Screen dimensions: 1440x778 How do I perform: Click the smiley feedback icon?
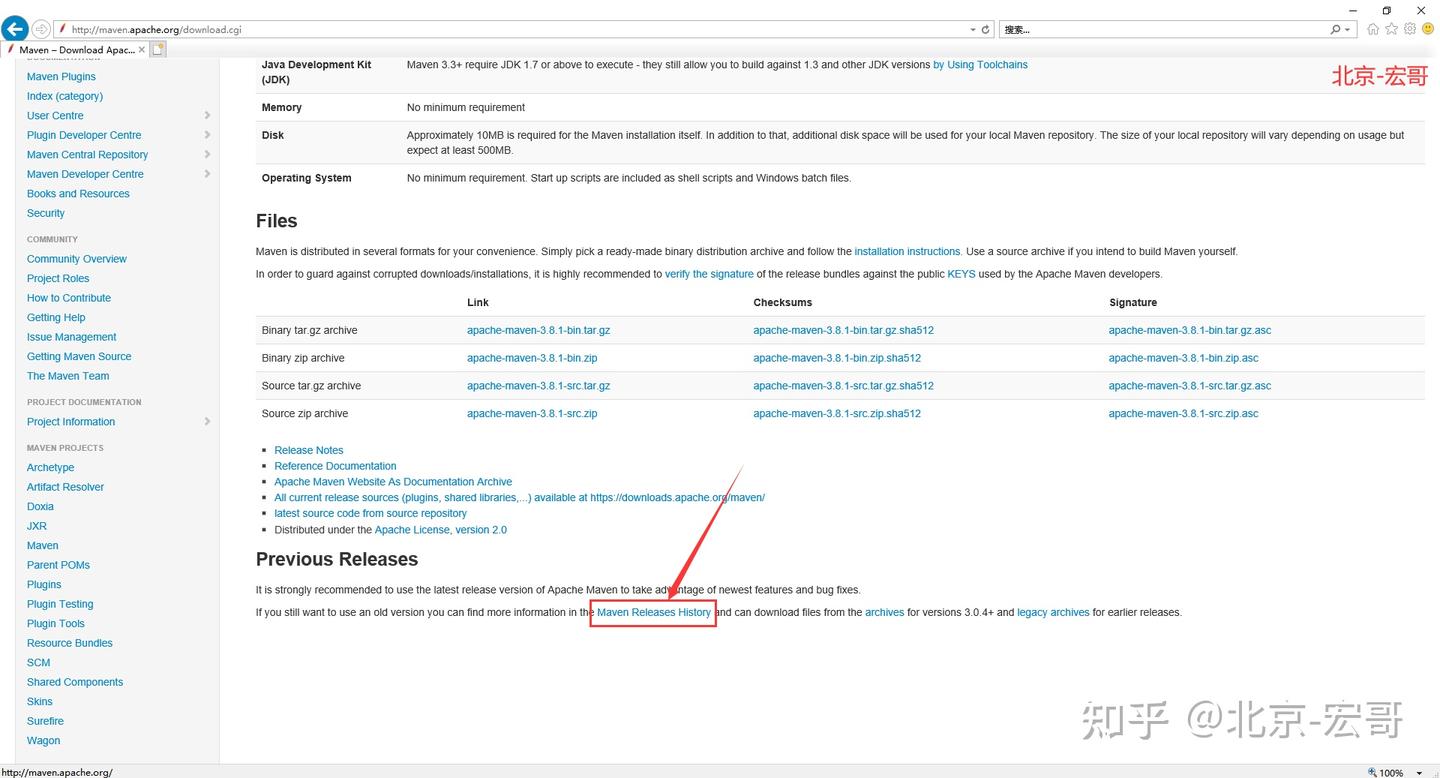1428,29
